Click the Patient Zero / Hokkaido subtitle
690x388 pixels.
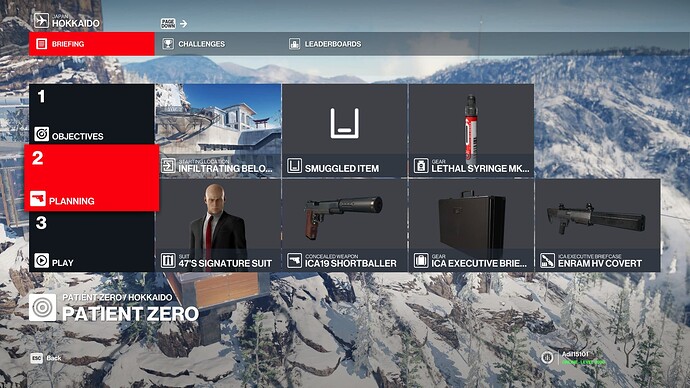(x=117, y=297)
